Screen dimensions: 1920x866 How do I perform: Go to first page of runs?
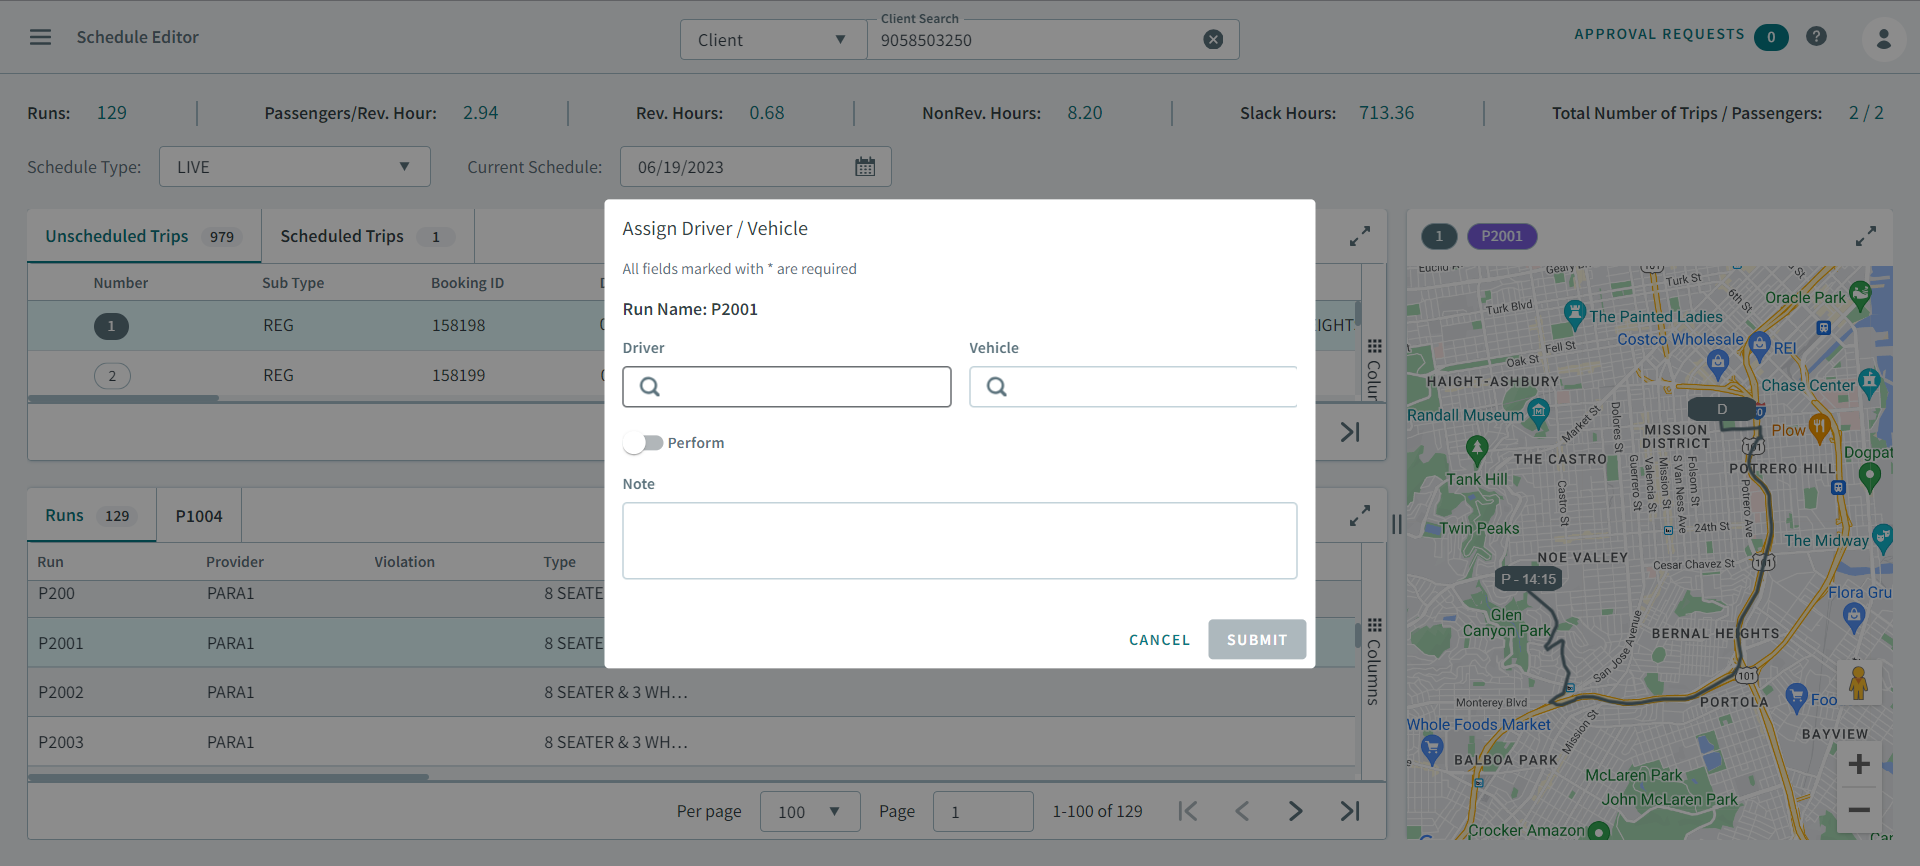coord(1188,811)
